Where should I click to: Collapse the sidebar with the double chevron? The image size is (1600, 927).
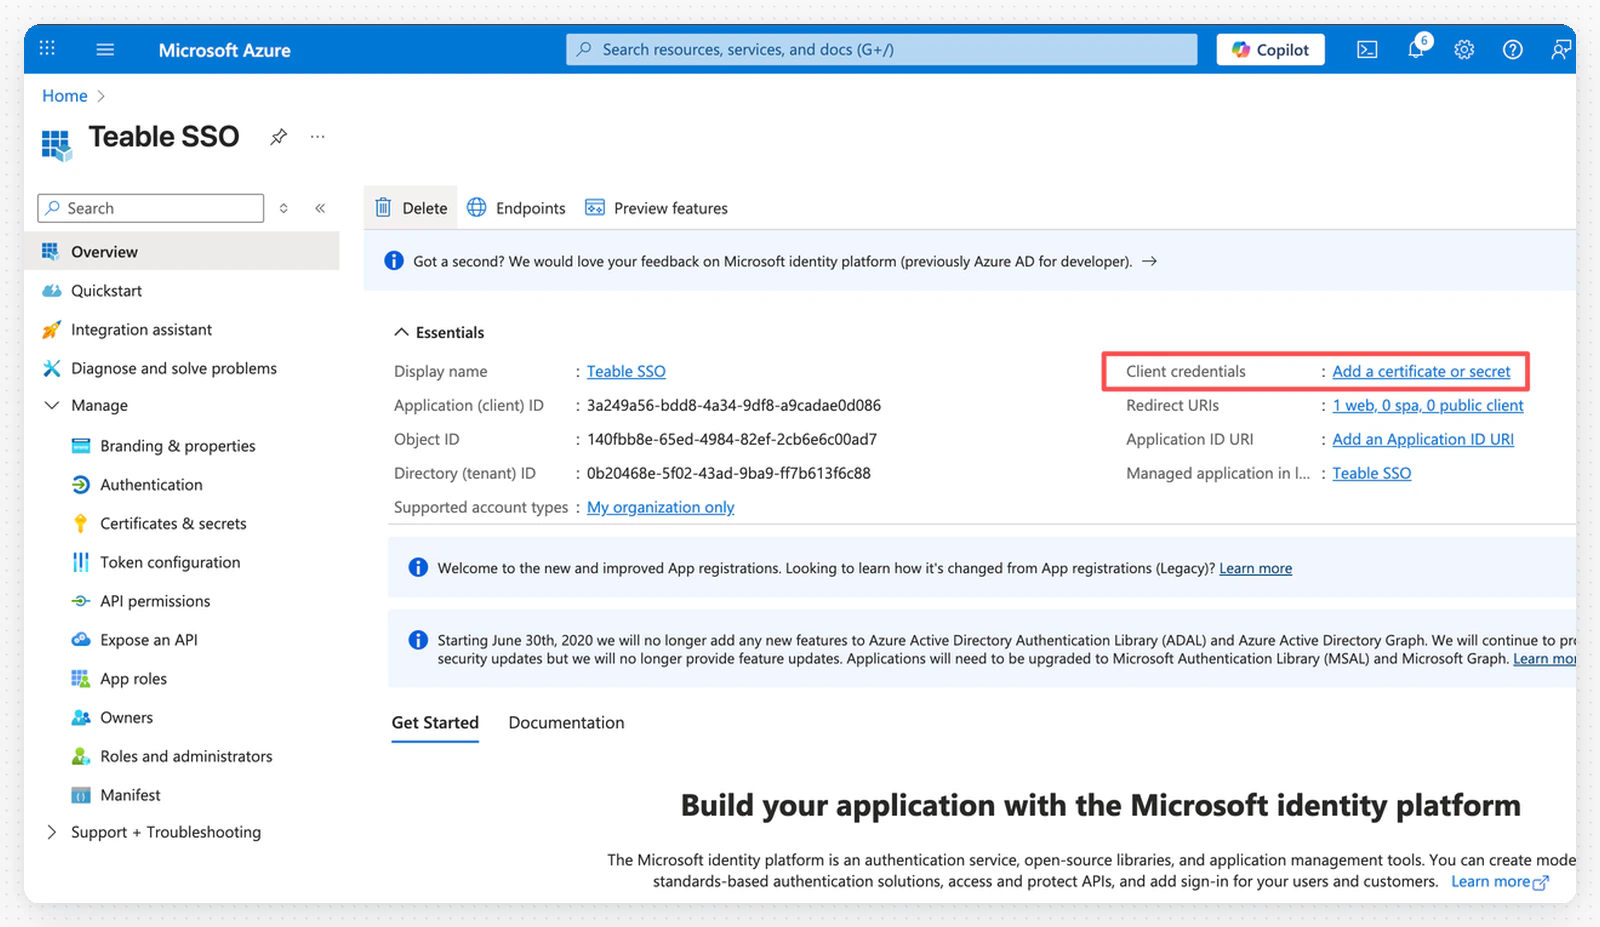[320, 208]
